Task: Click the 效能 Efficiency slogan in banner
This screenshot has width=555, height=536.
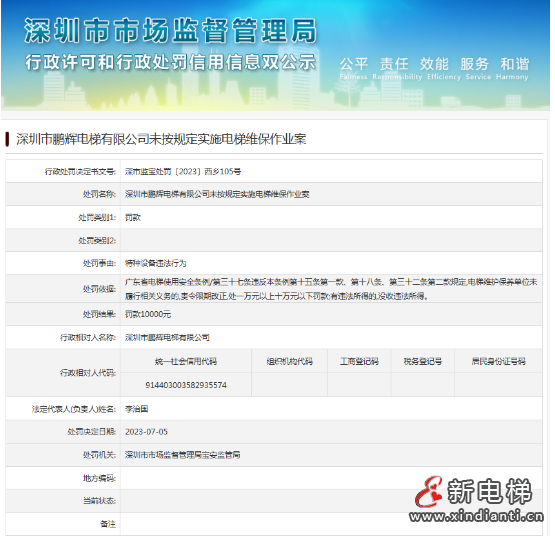Action: (x=444, y=68)
